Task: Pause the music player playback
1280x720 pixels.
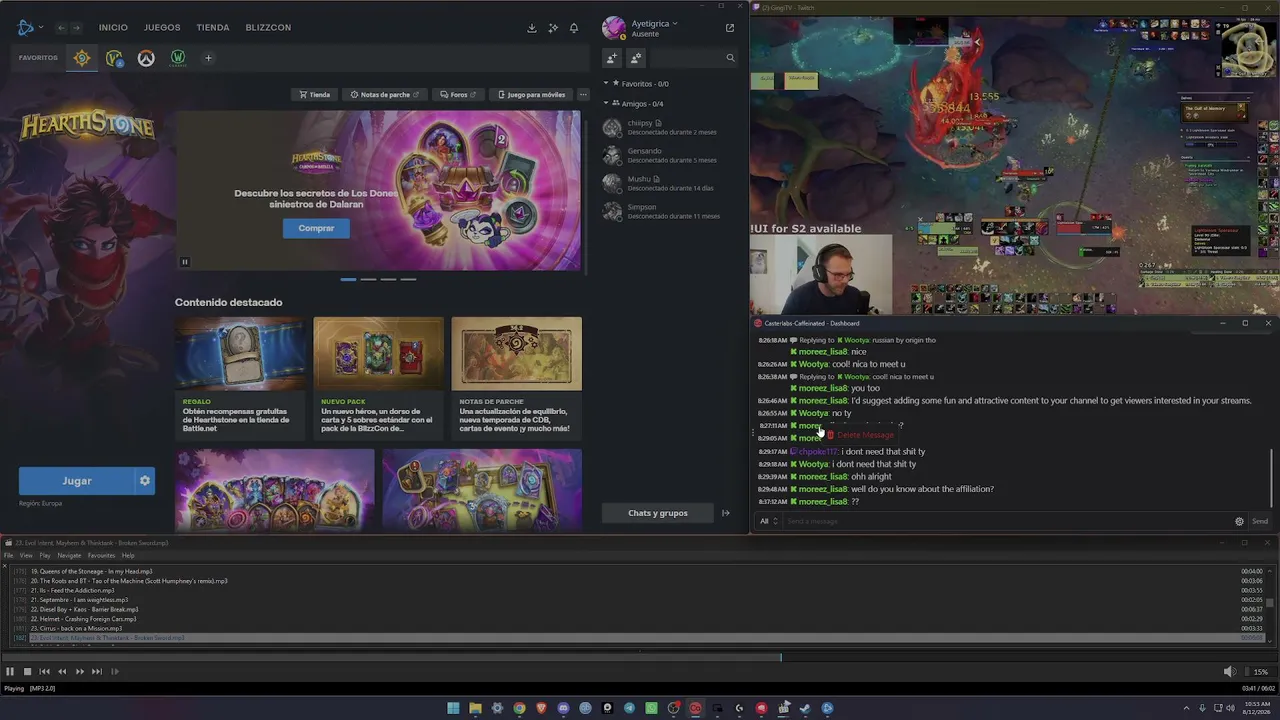Action: [x=10, y=672]
